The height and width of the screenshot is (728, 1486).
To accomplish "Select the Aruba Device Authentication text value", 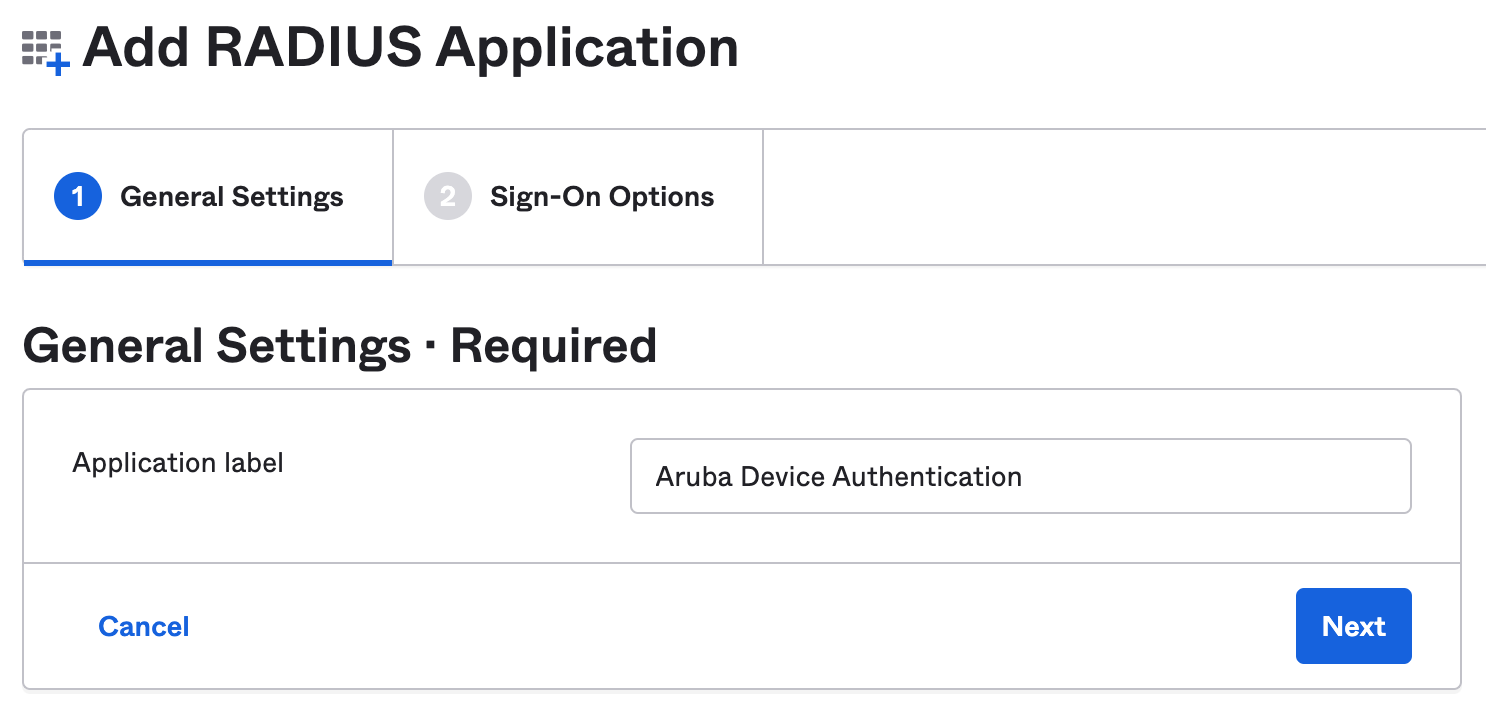I will pos(838,477).
